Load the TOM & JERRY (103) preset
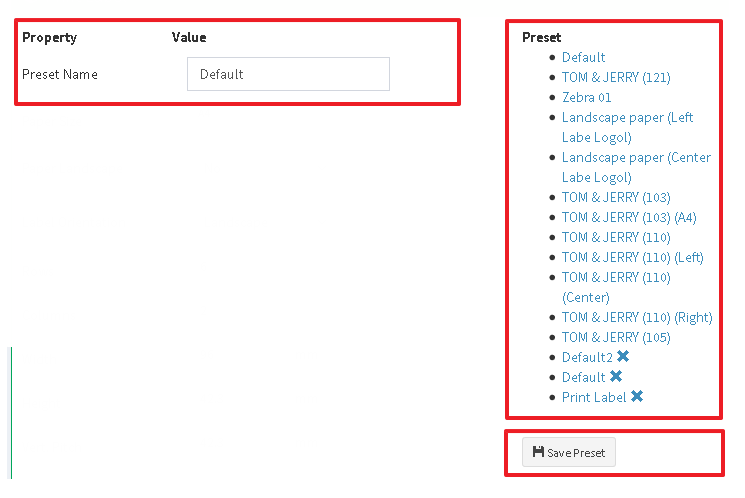Viewport: 745px width, 498px height. [x=616, y=197]
